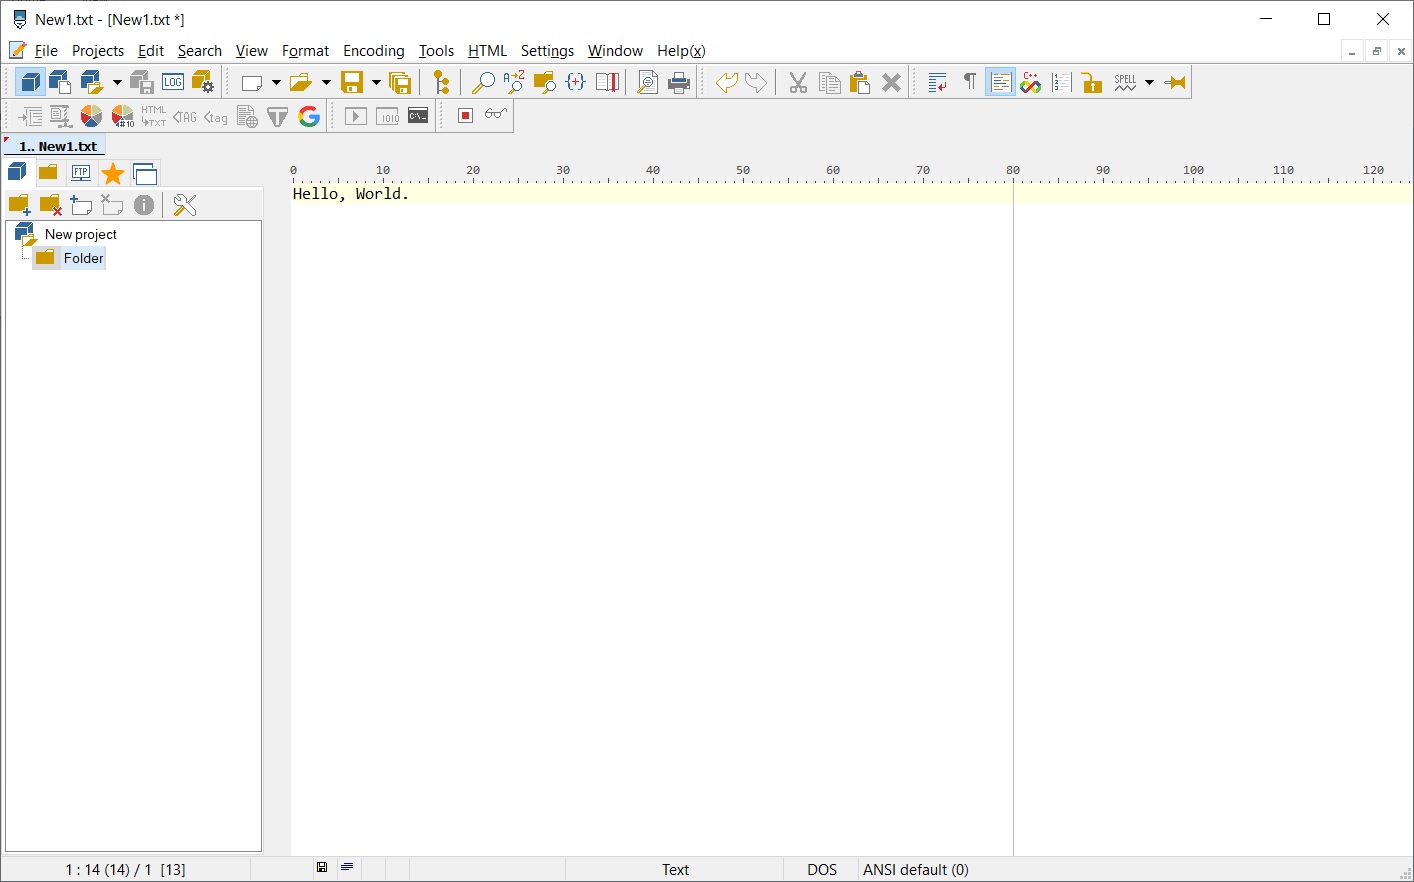1414x882 pixels.
Task: Select Folder in the project tree
Action: 83,258
